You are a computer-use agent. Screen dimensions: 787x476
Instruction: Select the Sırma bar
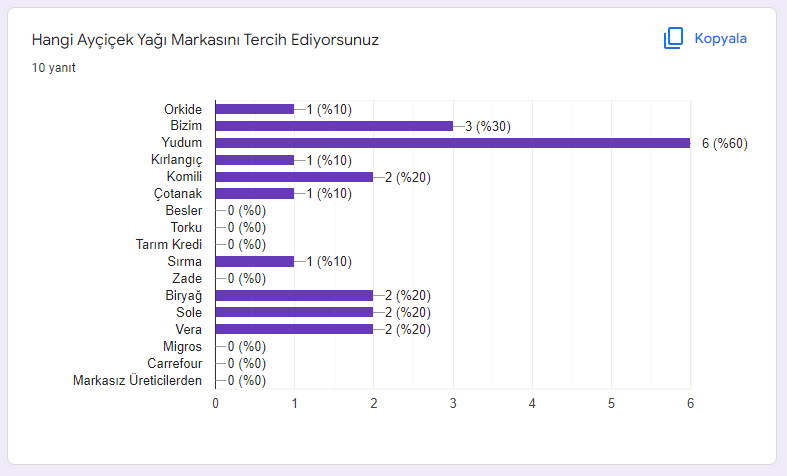(x=255, y=261)
